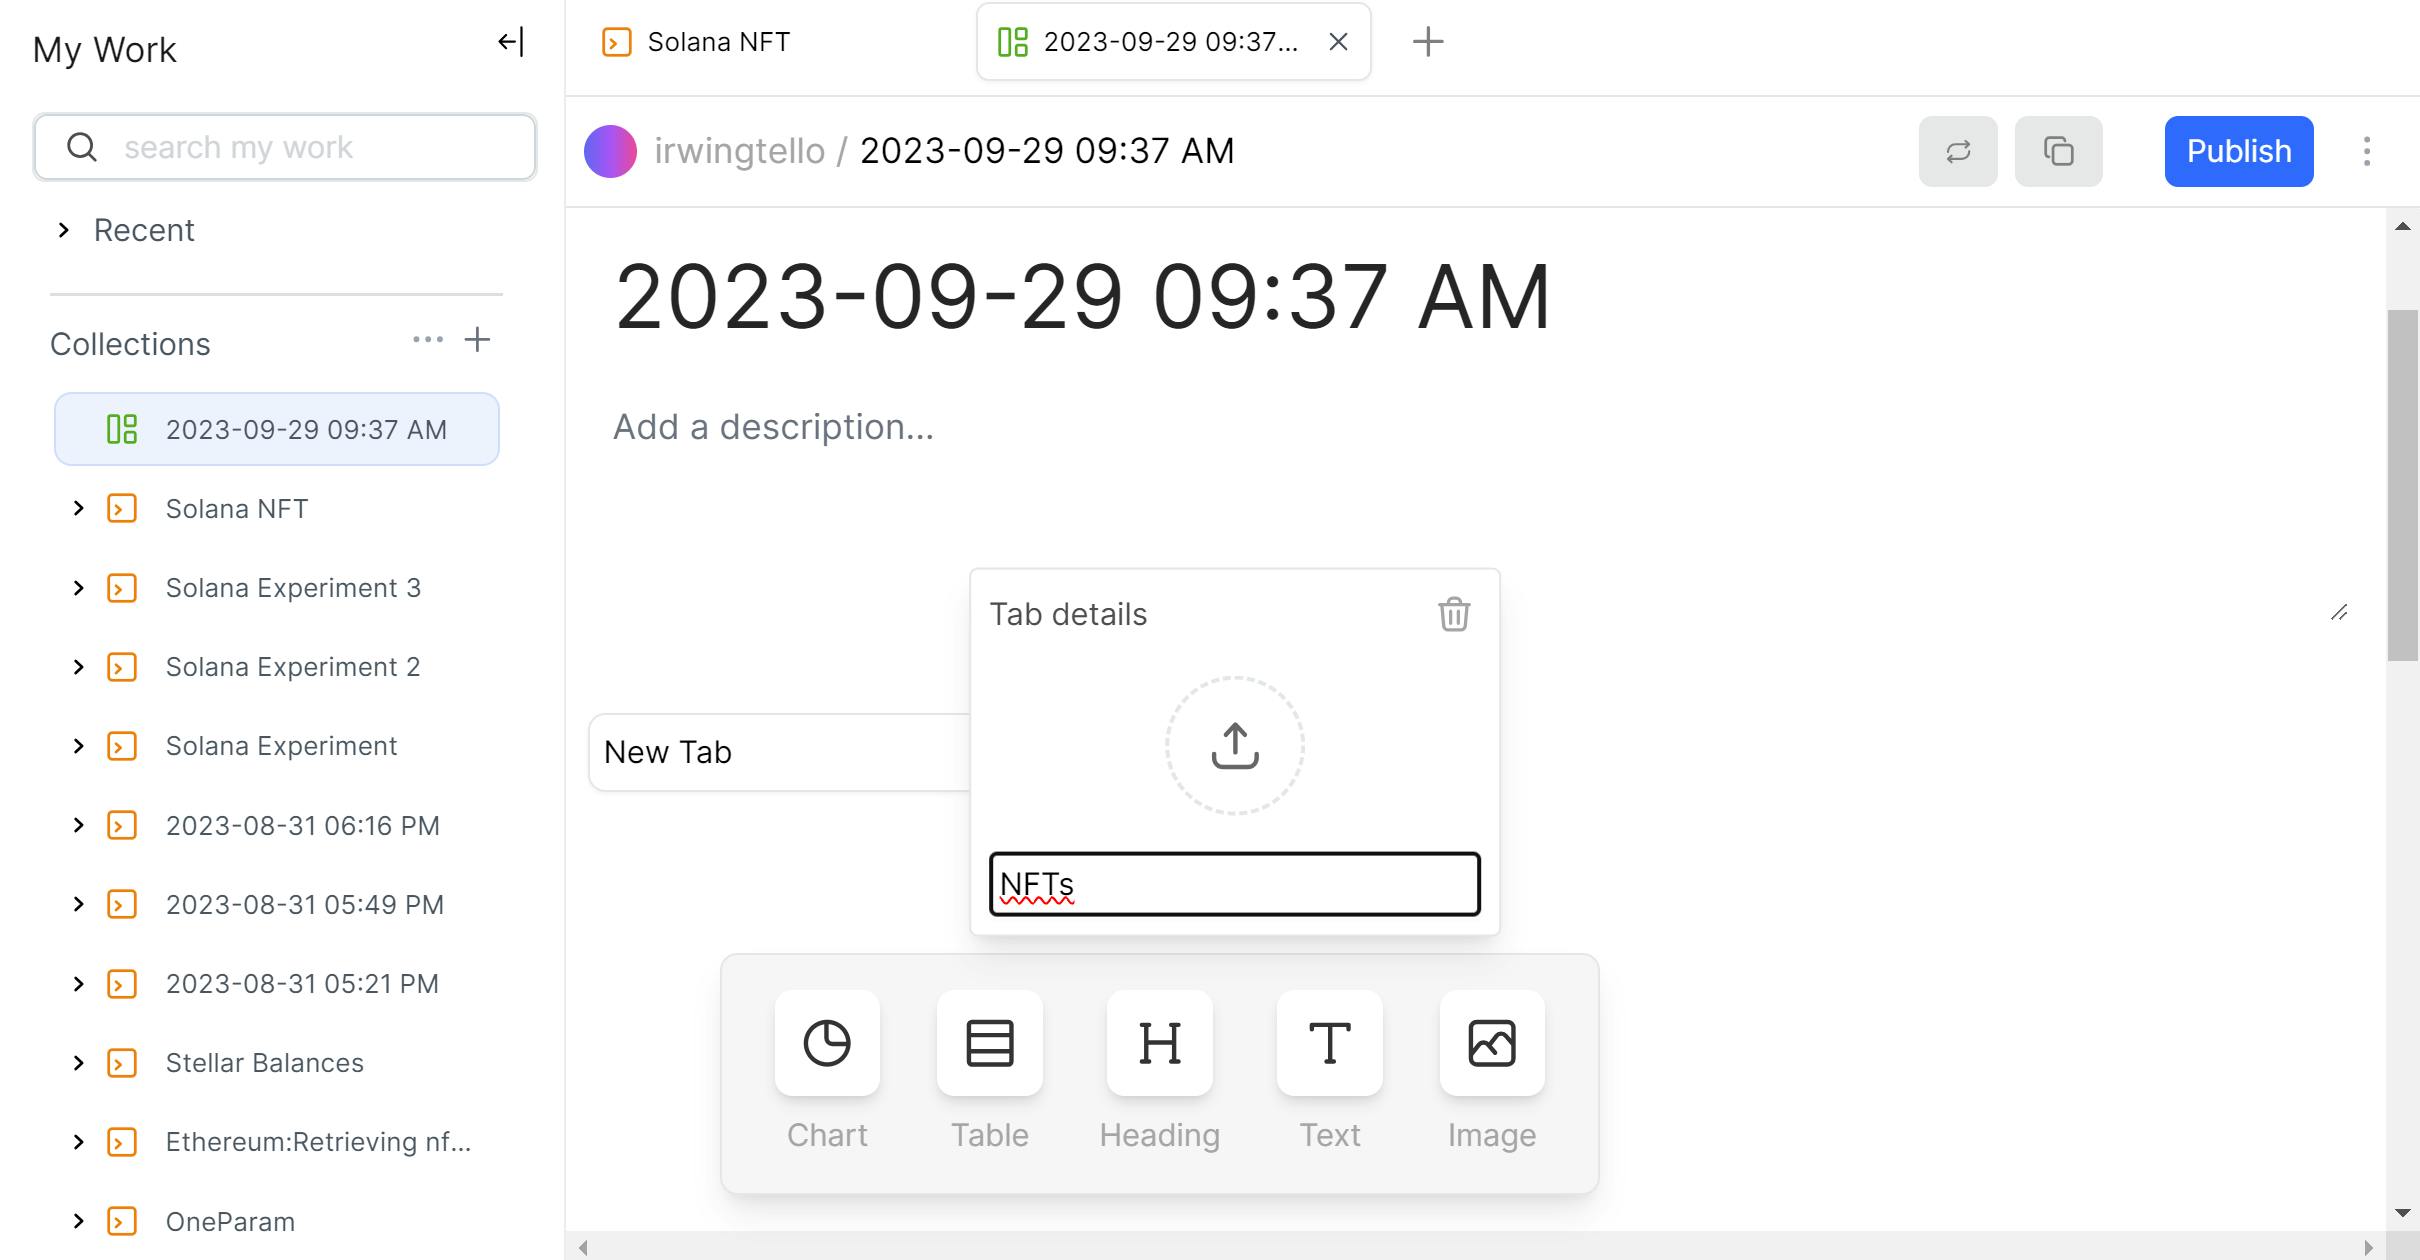
Task: Click the Publish button to publish document
Action: tap(2239, 149)
